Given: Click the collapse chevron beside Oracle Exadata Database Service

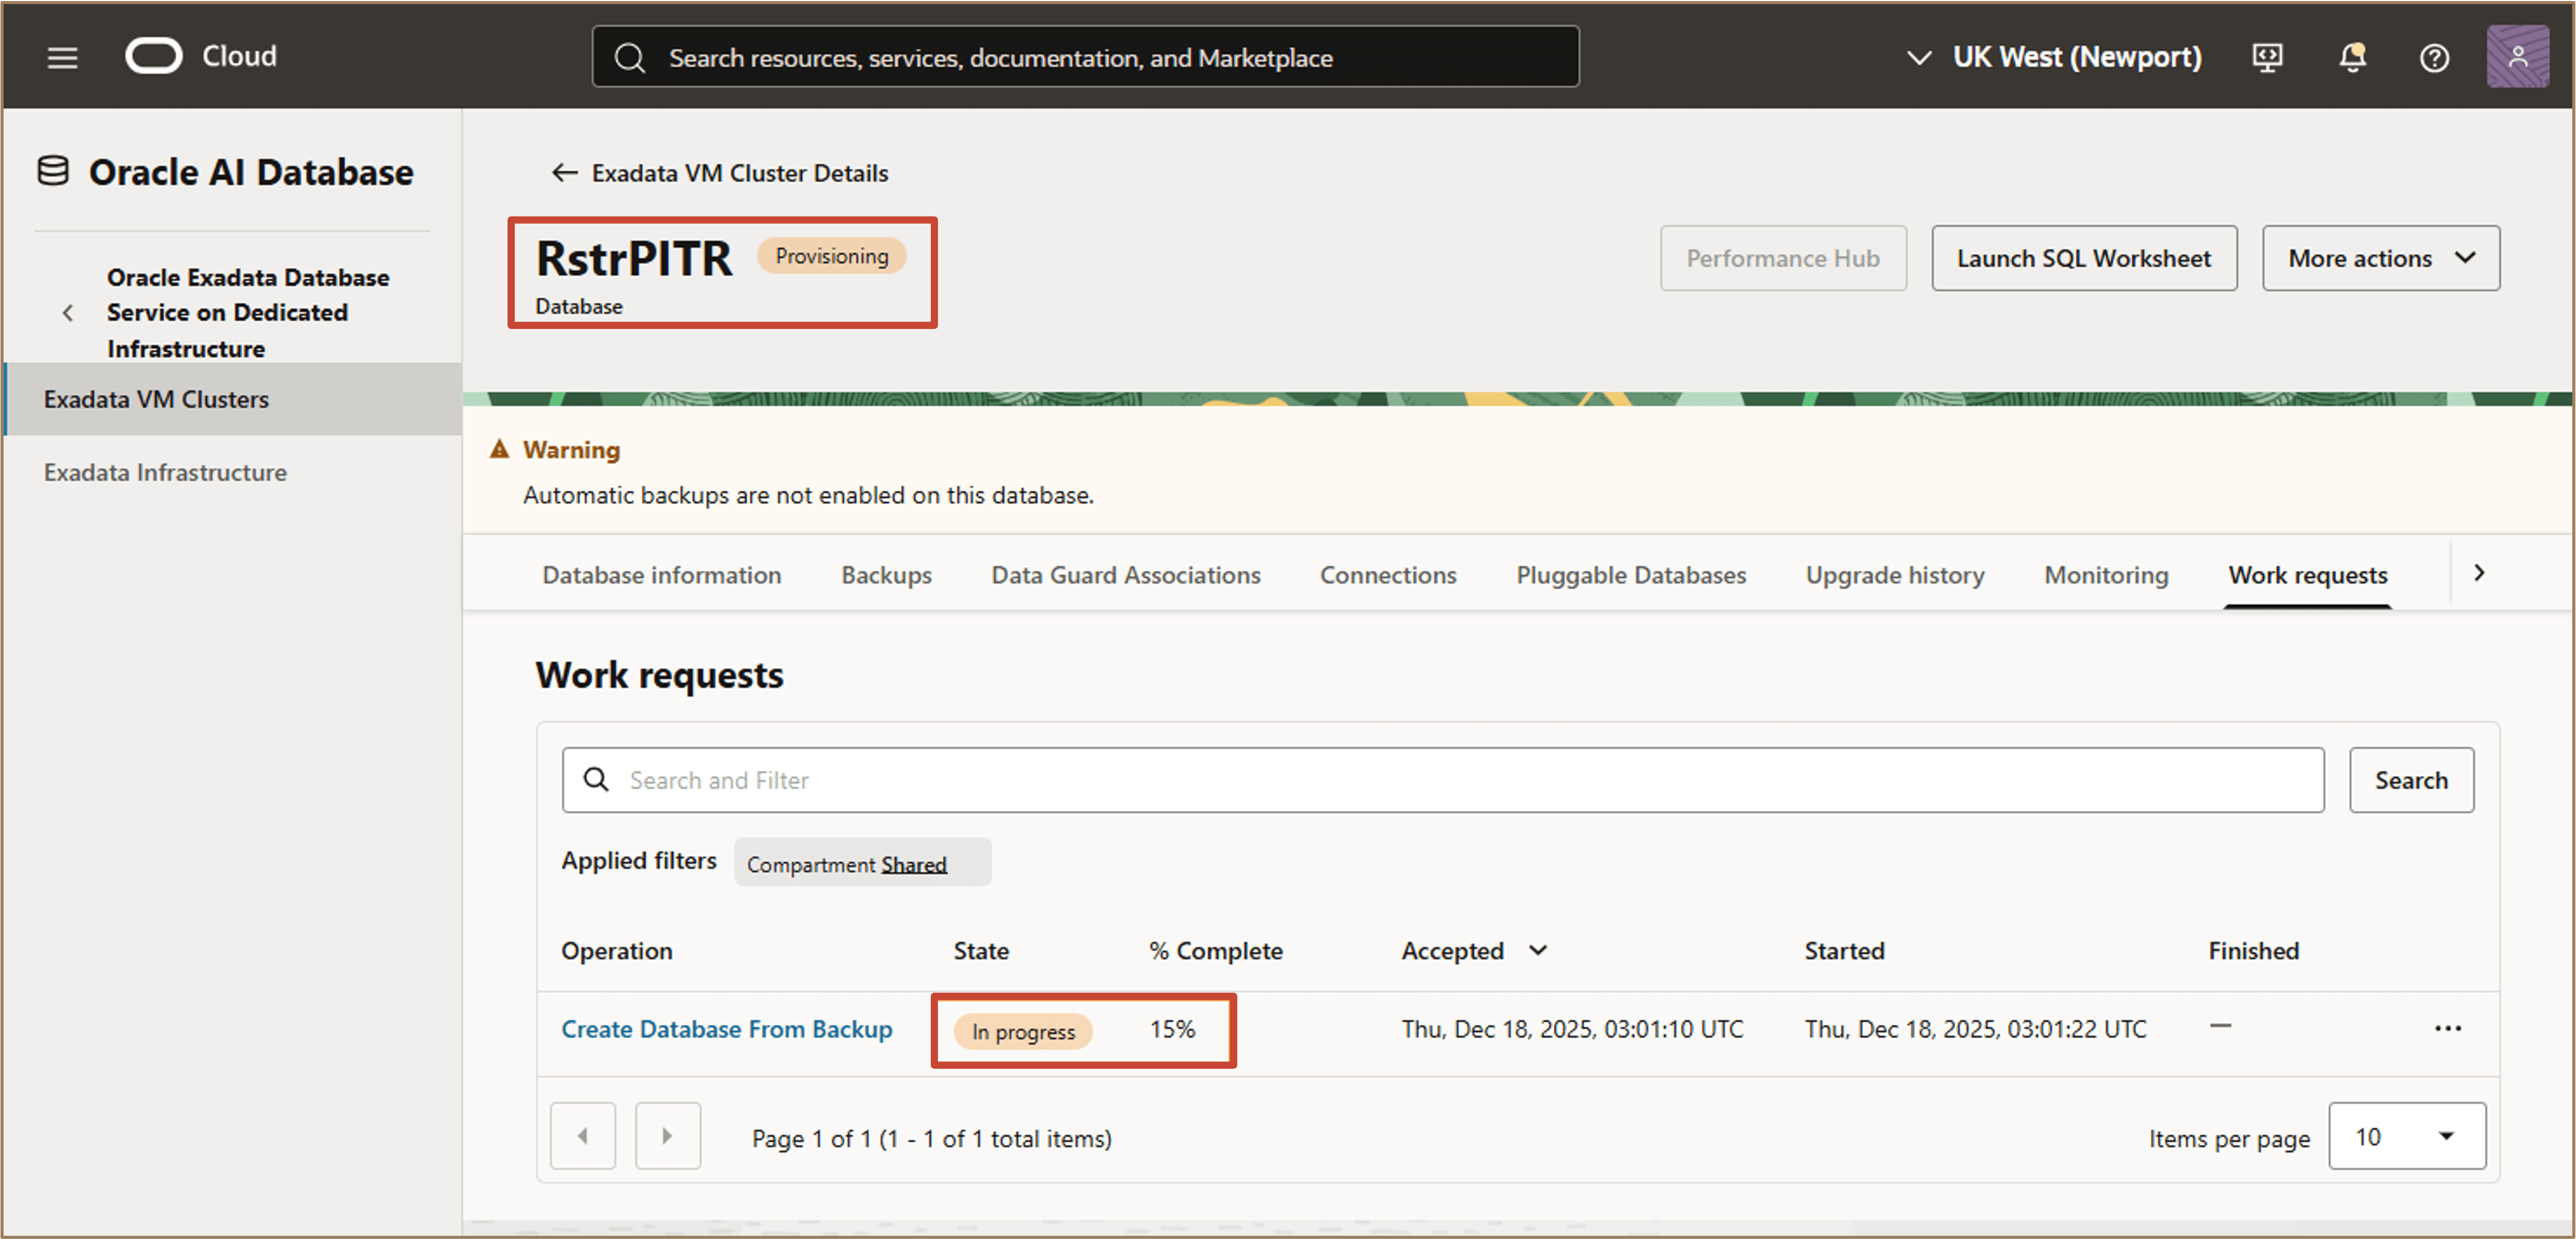Looking at the screenshot, I should [x=68, y=313].
